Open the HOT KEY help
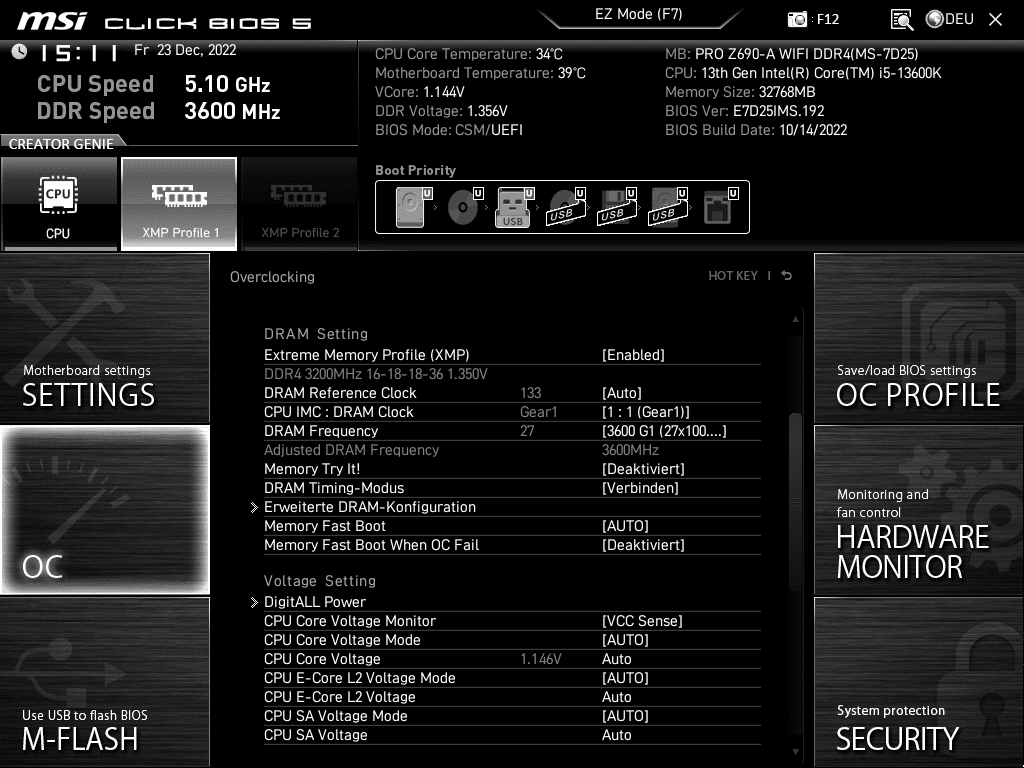The image size is (1024, 768). (733, 276)
